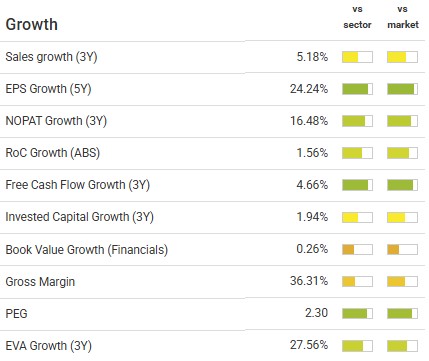Click the 27.56% EVA Growth value

309,345
